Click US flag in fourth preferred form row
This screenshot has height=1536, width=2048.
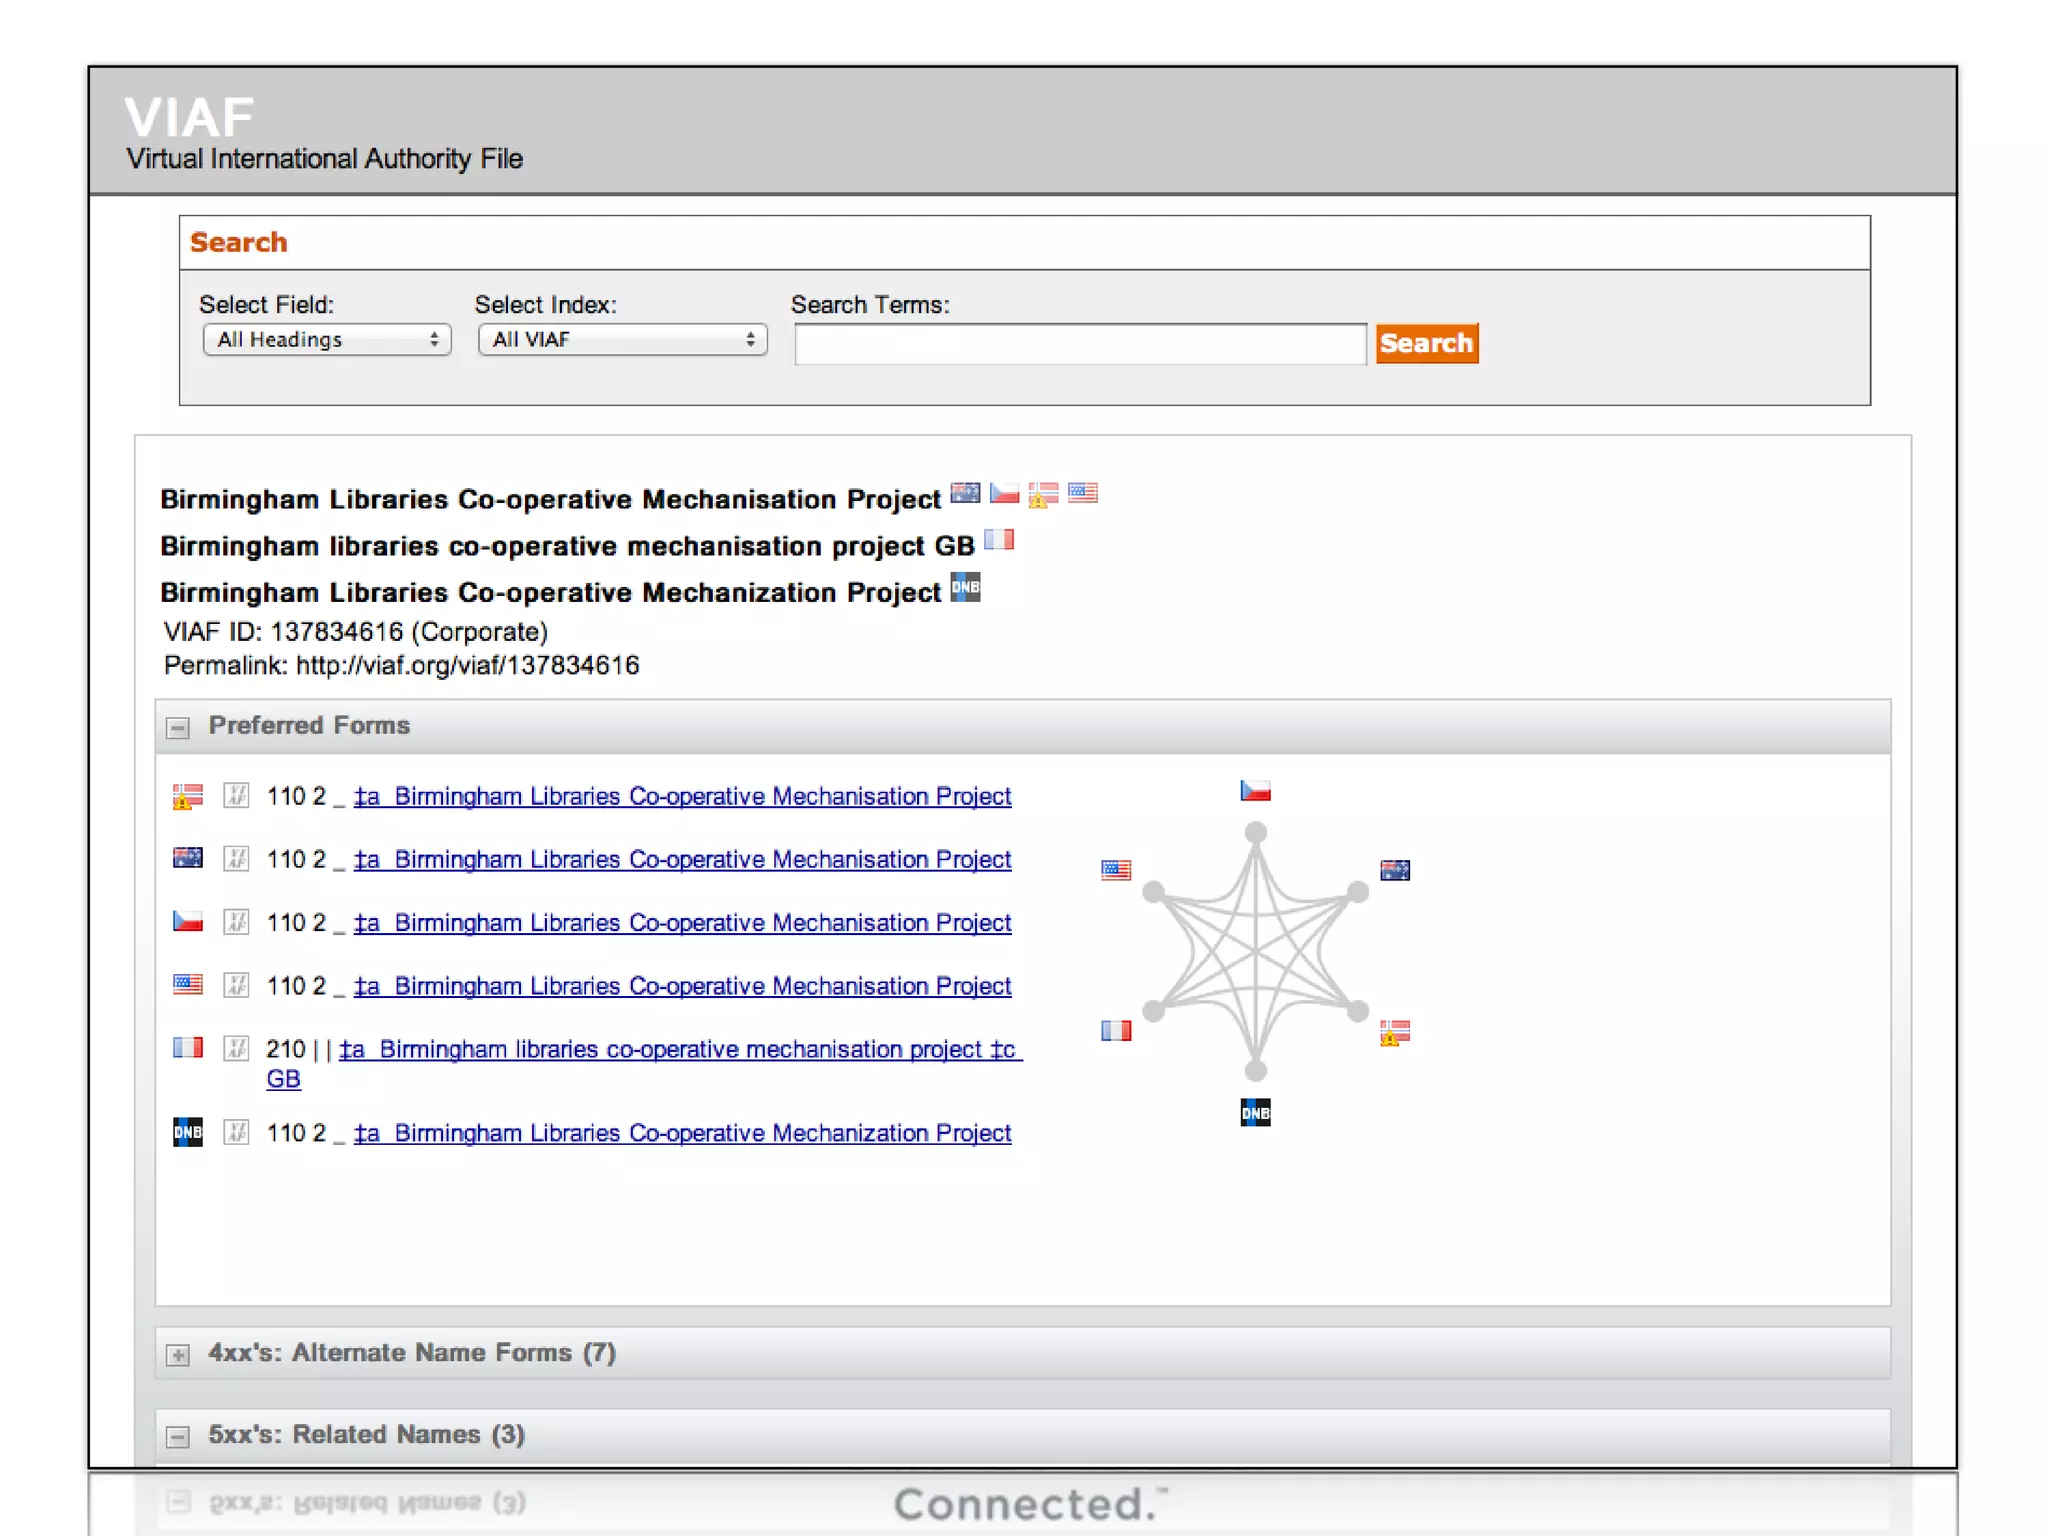tap(188, 985)
